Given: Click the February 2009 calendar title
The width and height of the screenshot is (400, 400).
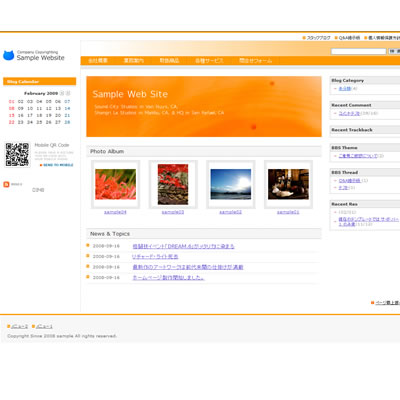Looking at the screenshot, I should (x=41, y=93).
